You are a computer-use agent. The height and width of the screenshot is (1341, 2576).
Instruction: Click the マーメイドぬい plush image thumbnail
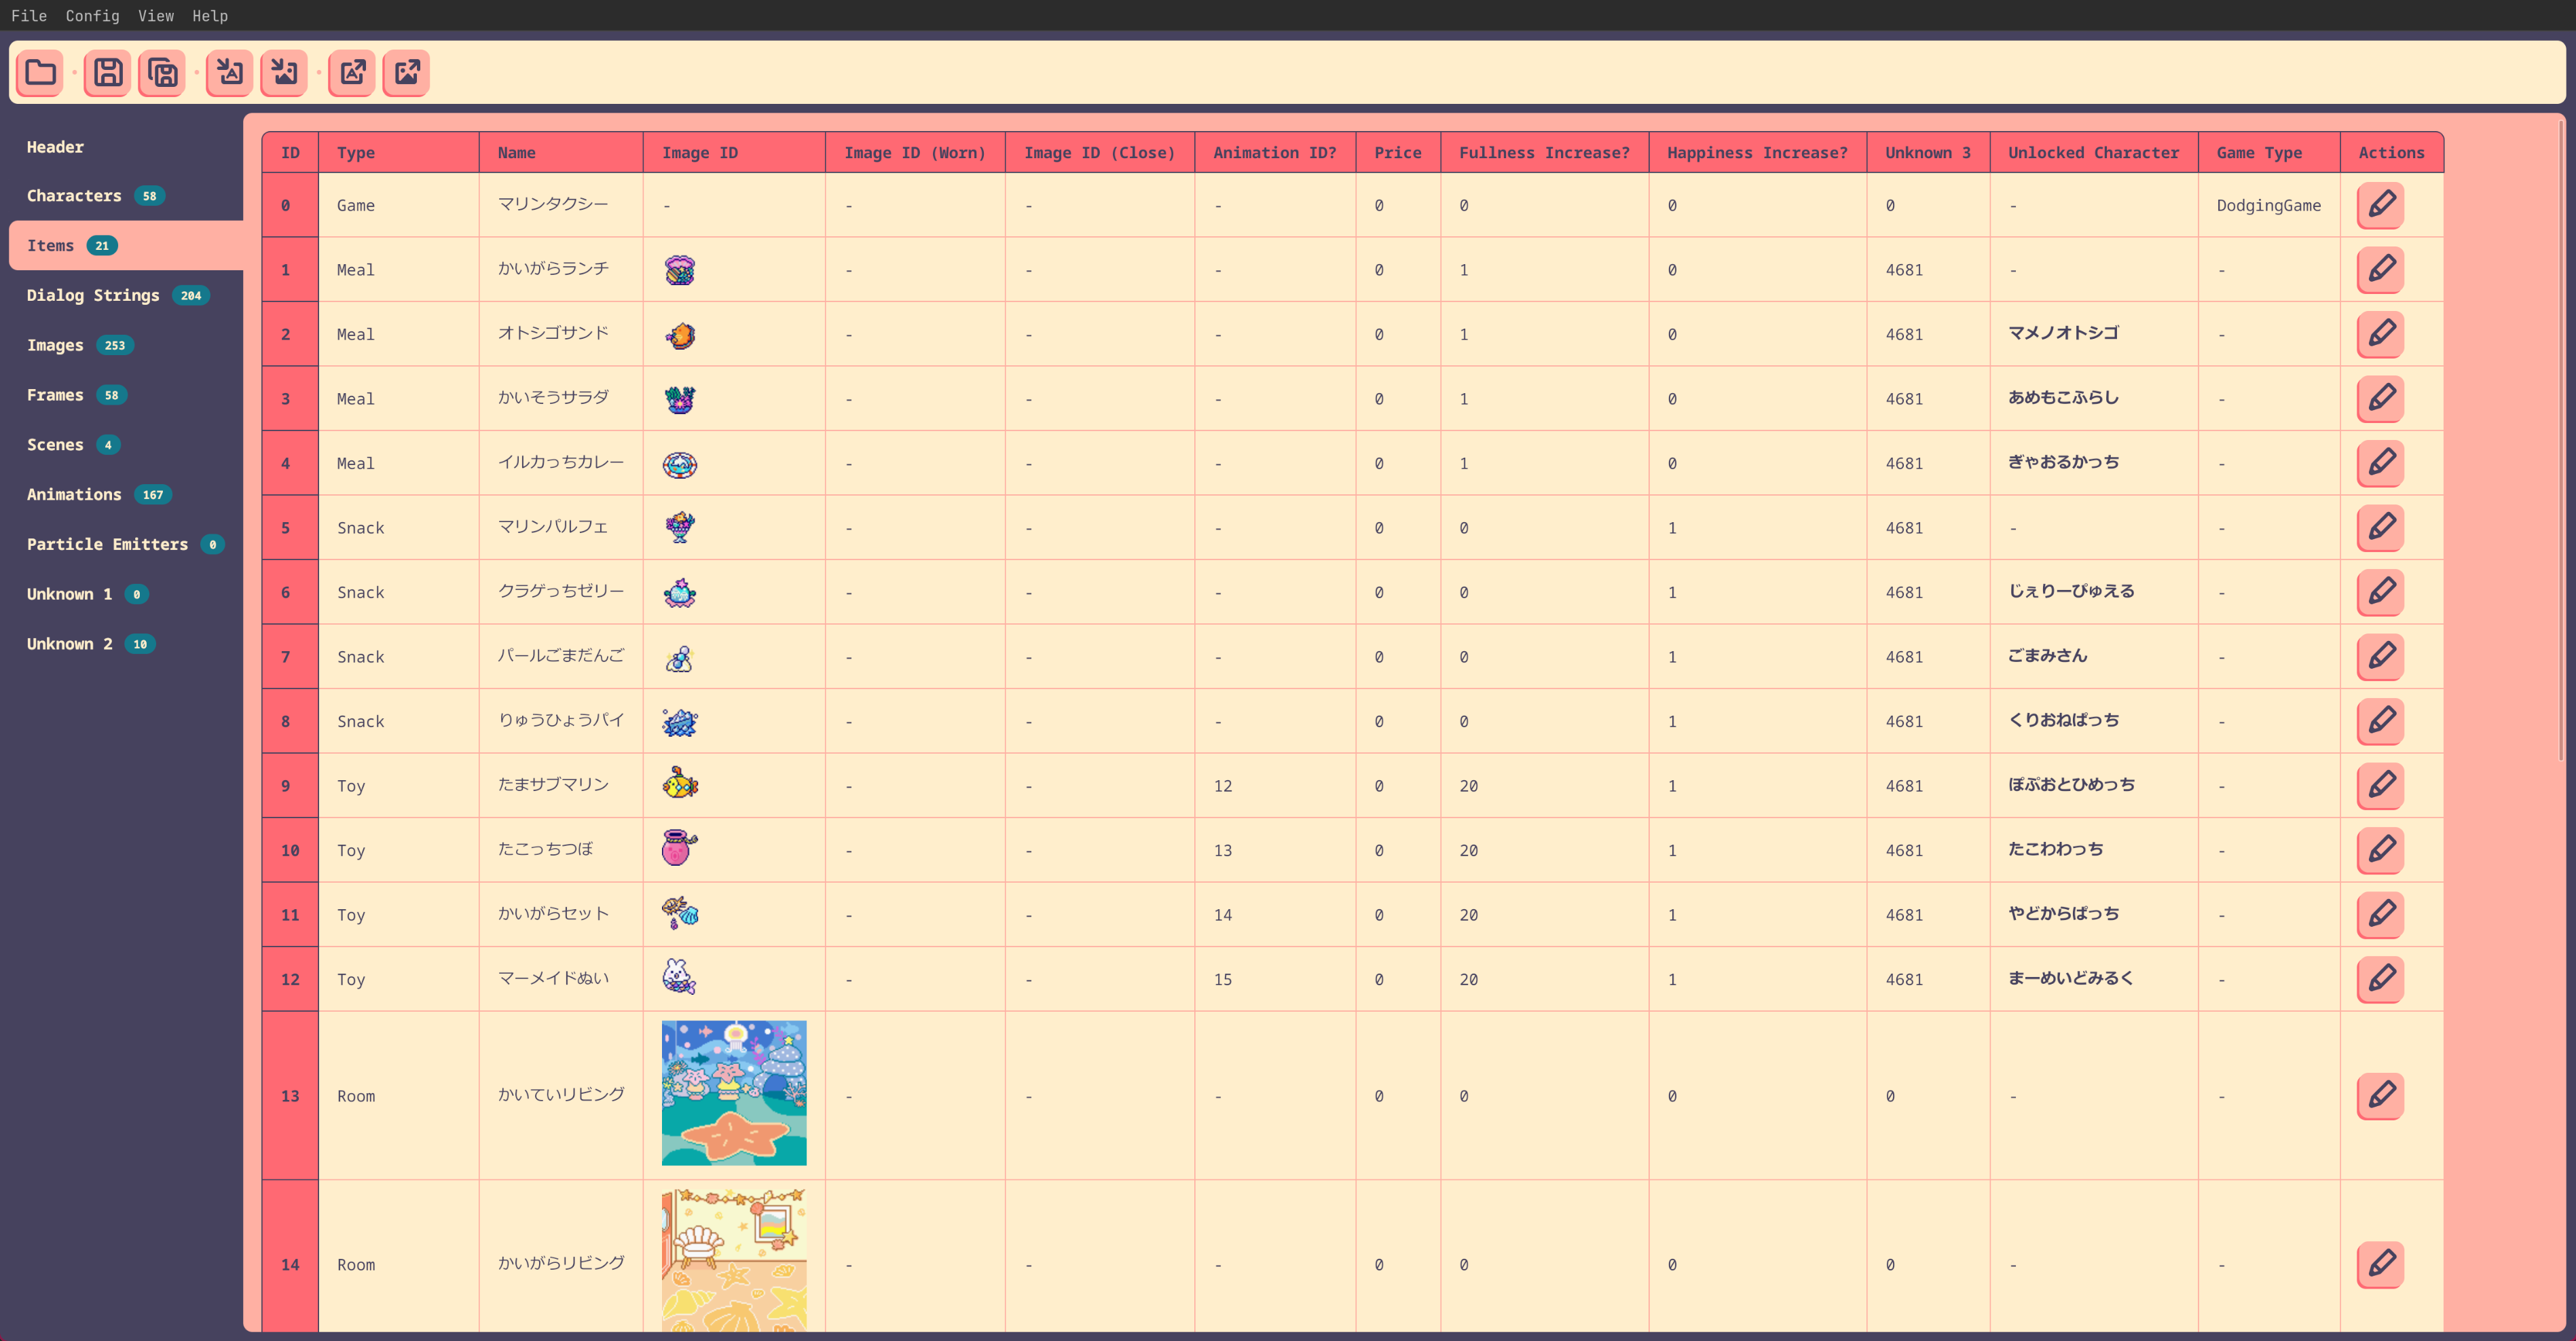tap(679, 977)
